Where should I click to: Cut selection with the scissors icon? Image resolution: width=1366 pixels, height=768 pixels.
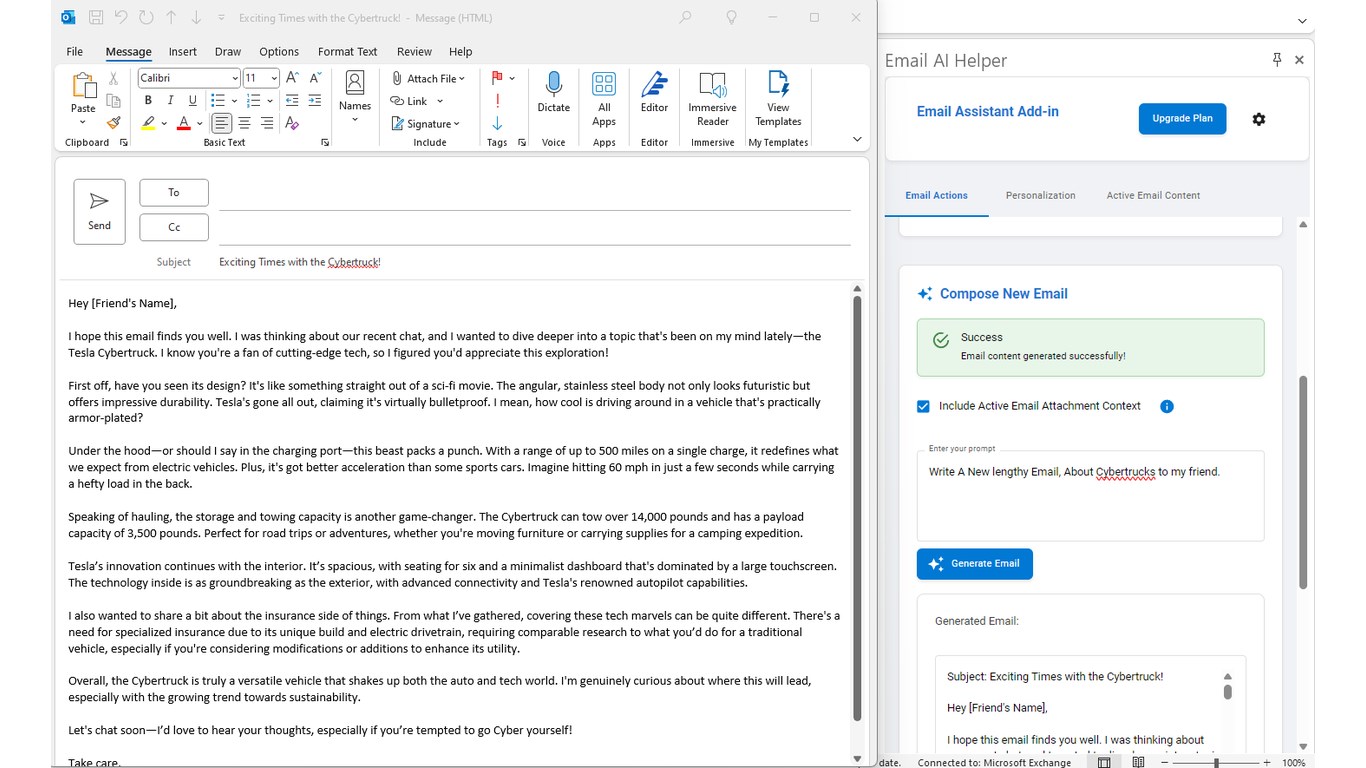click(x=113, y=78)
